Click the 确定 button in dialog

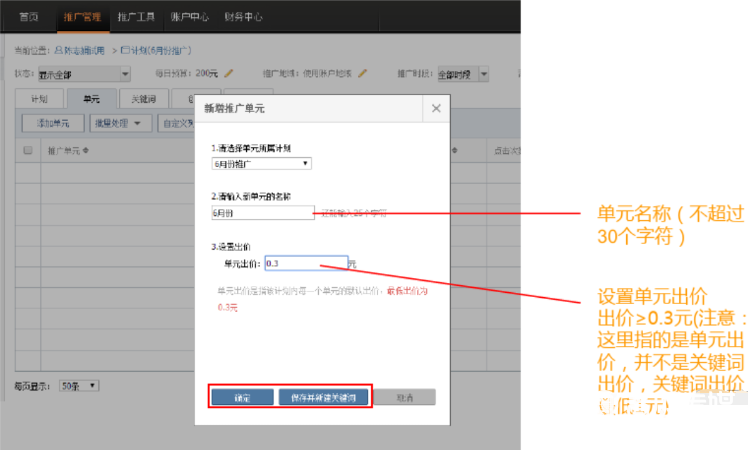tap(242, 397)
